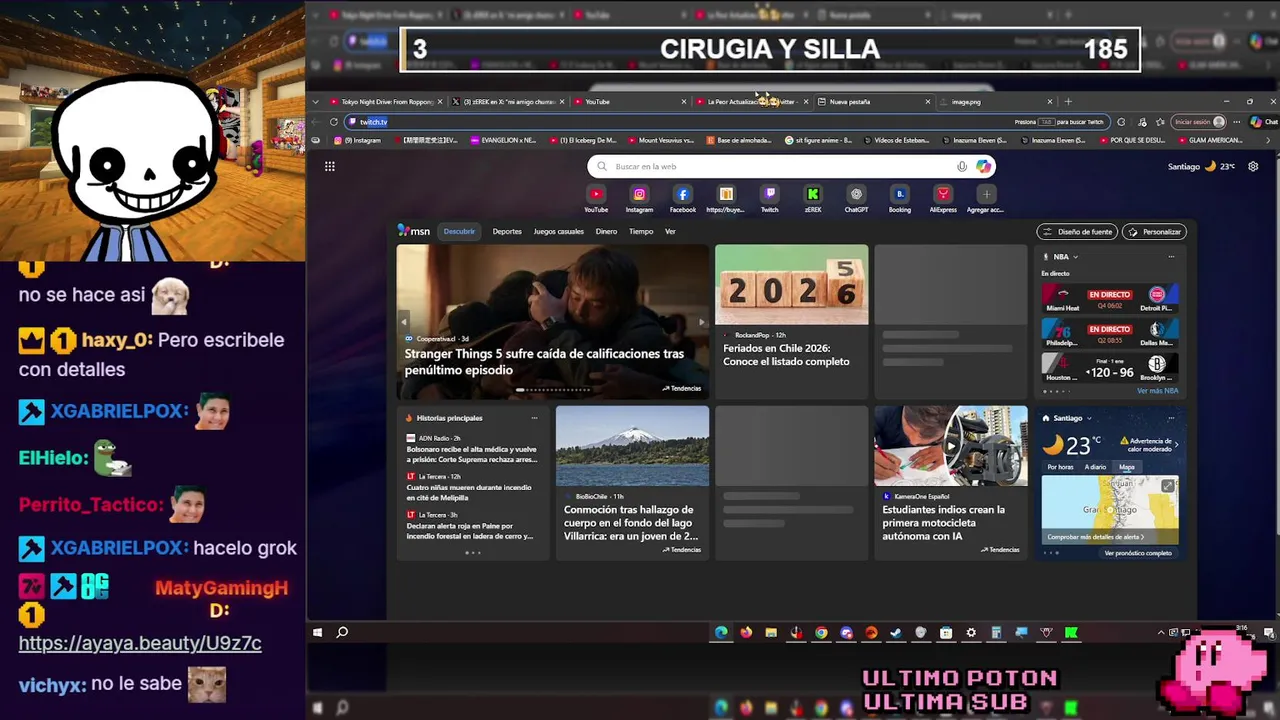The image size is (1280, 720).
Task: Click the browser reload button
Action: (333, 122)
